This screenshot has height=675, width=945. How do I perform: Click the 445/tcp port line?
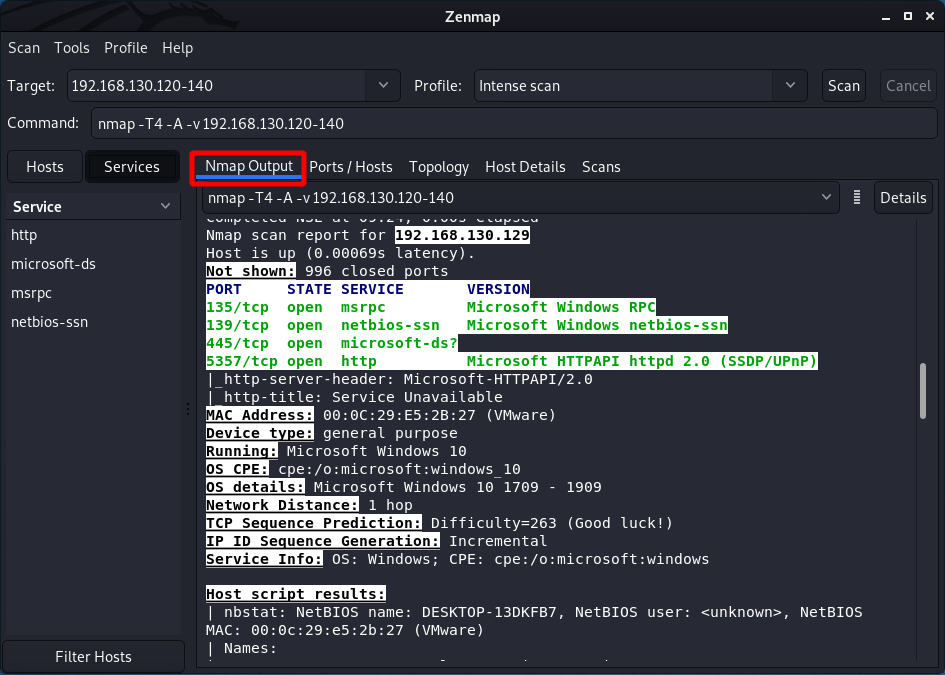(x=332, y=344)
